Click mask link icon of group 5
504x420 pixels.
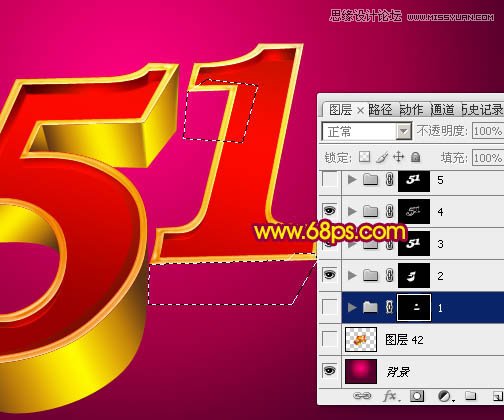coord(389,179)
